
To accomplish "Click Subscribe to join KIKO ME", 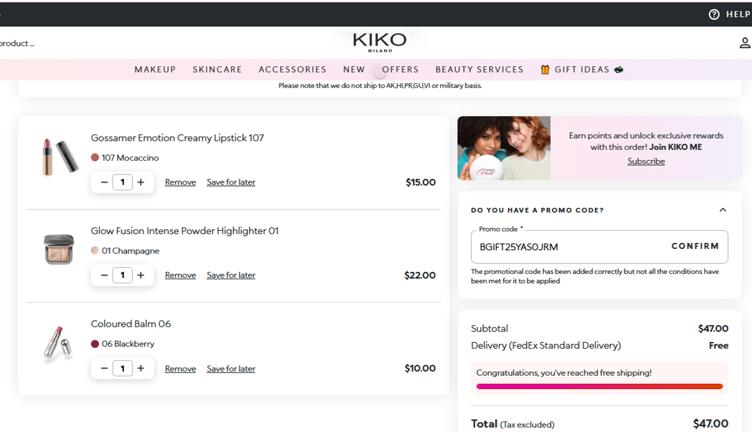I will [646, 162].
